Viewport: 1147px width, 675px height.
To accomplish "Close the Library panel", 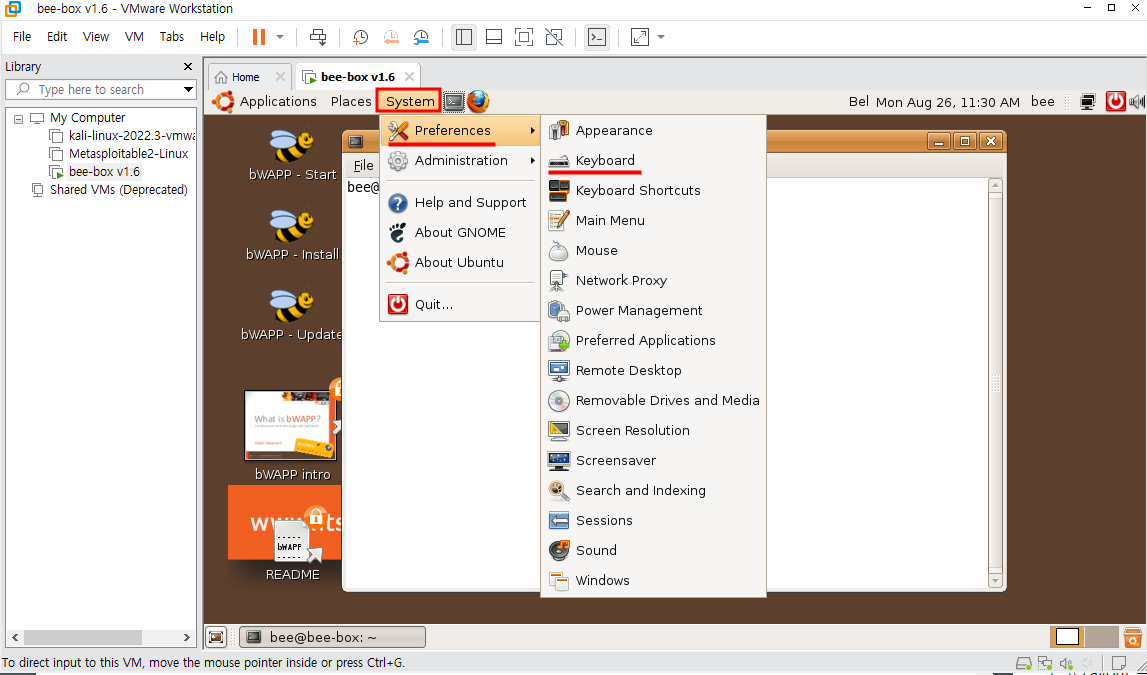I will [187, 67].
